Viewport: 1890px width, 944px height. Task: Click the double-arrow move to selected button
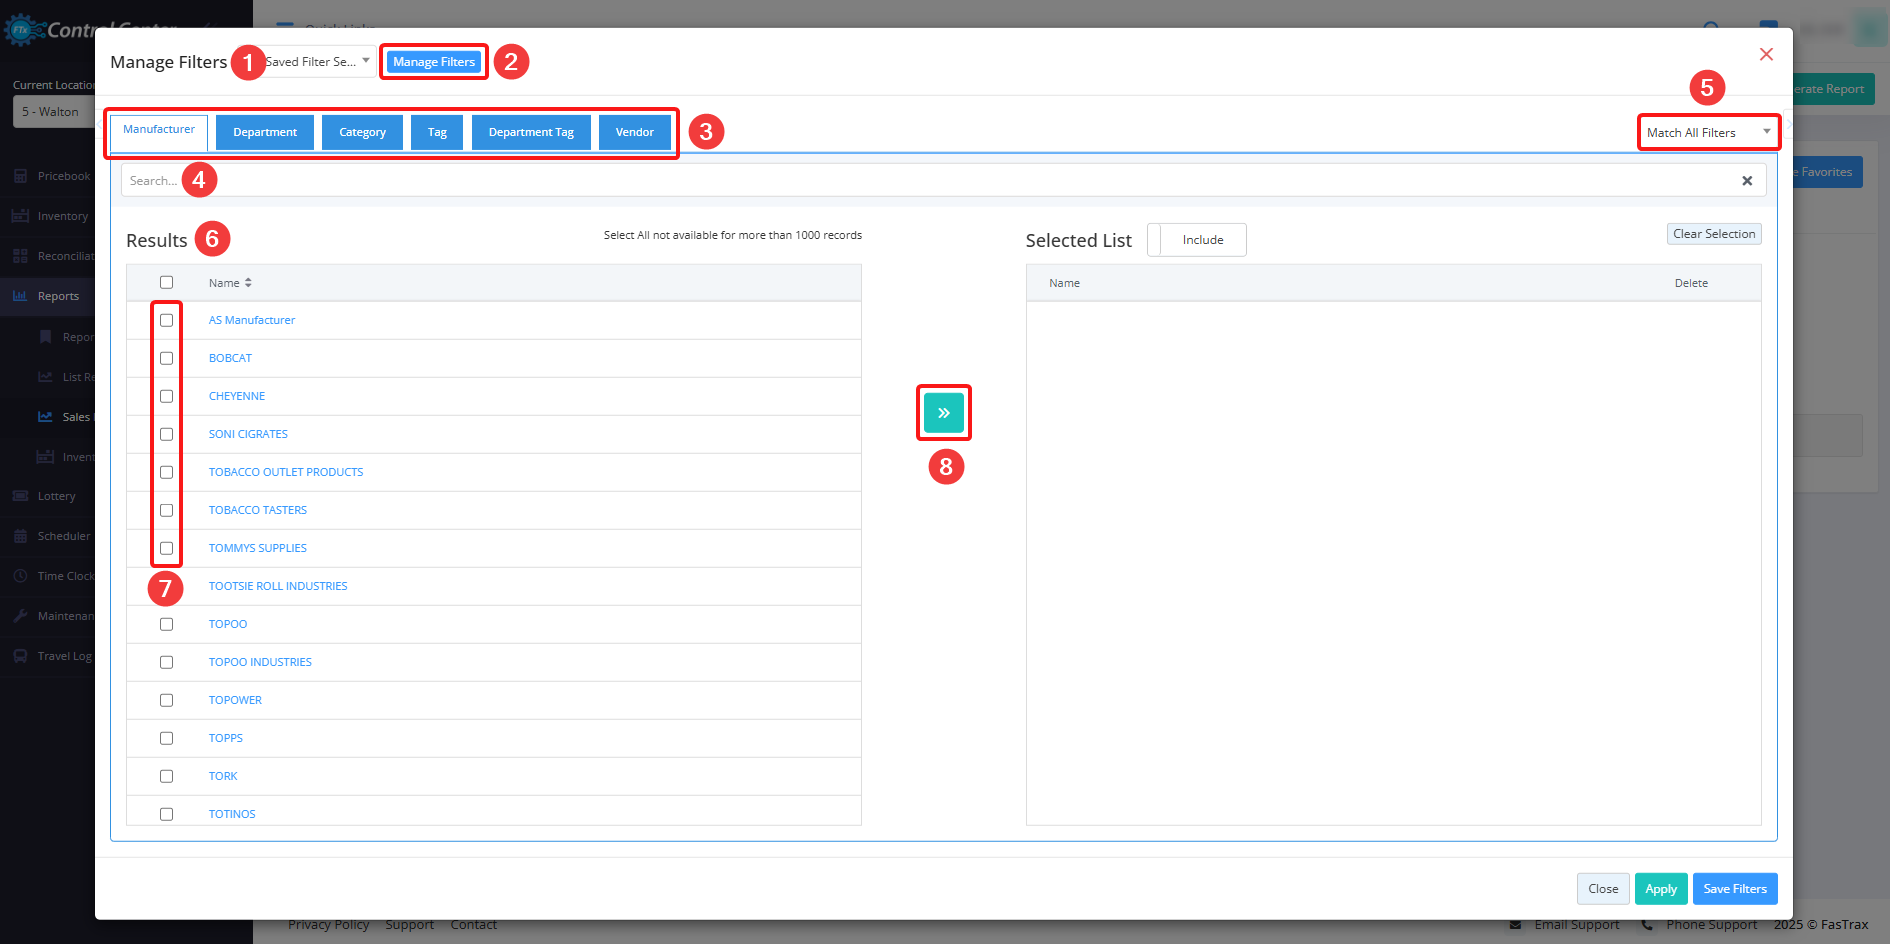[944, 413]
